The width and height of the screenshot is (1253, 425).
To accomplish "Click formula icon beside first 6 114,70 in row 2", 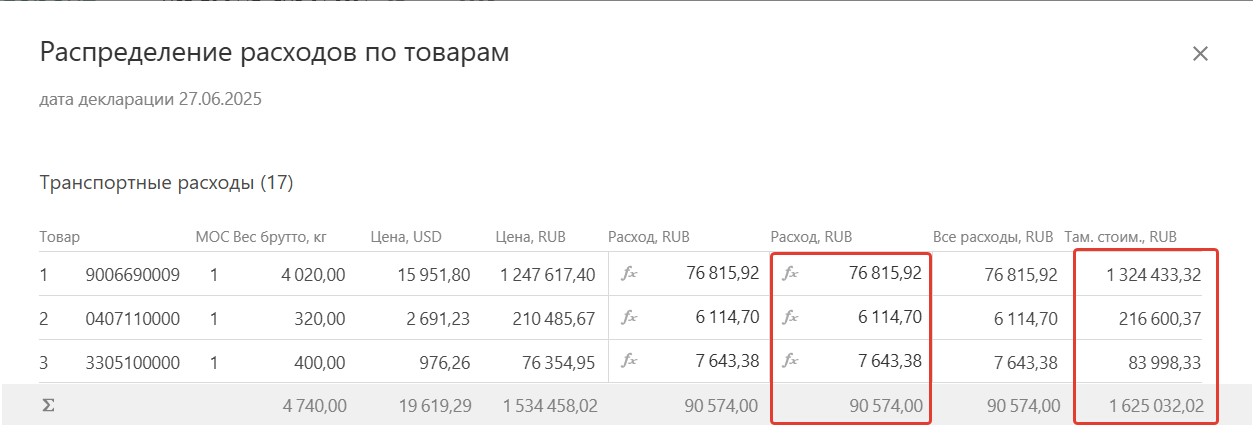I will pyautogui.click(x=629, y=318).
